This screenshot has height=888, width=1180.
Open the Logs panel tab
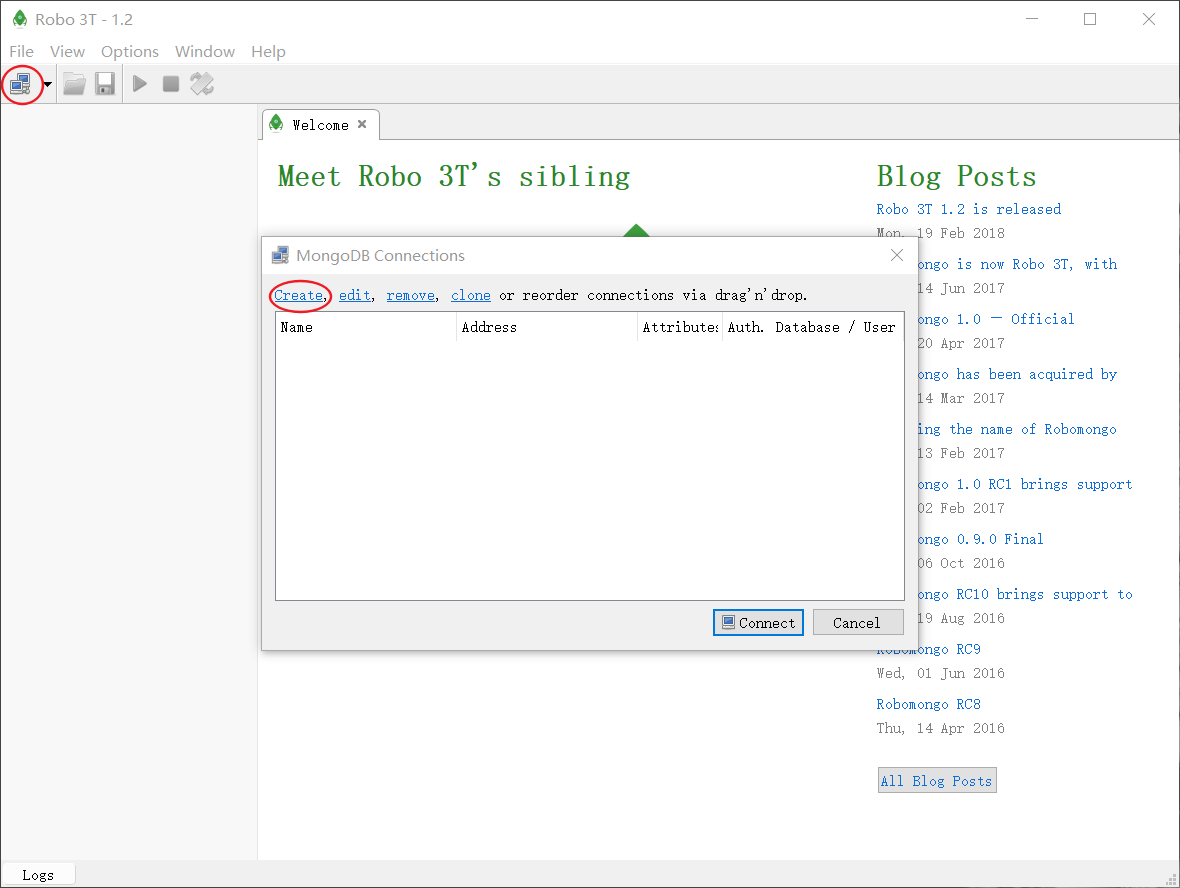click(x=38, y=874)
